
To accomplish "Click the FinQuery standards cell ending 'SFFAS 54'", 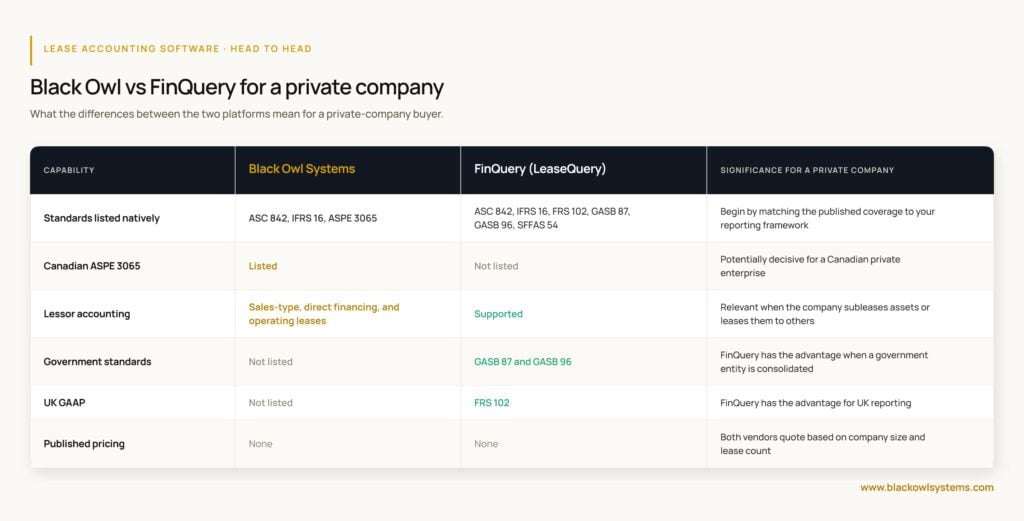I will point(552,218).
